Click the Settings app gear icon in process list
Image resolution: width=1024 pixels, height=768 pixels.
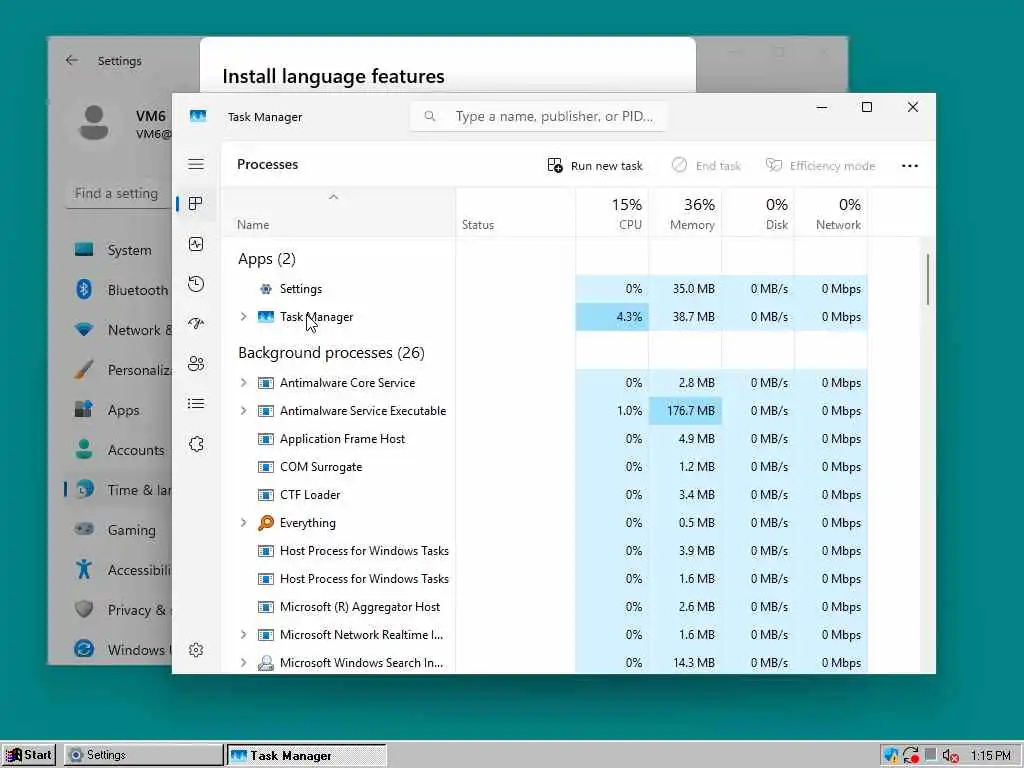pos(266,289)
